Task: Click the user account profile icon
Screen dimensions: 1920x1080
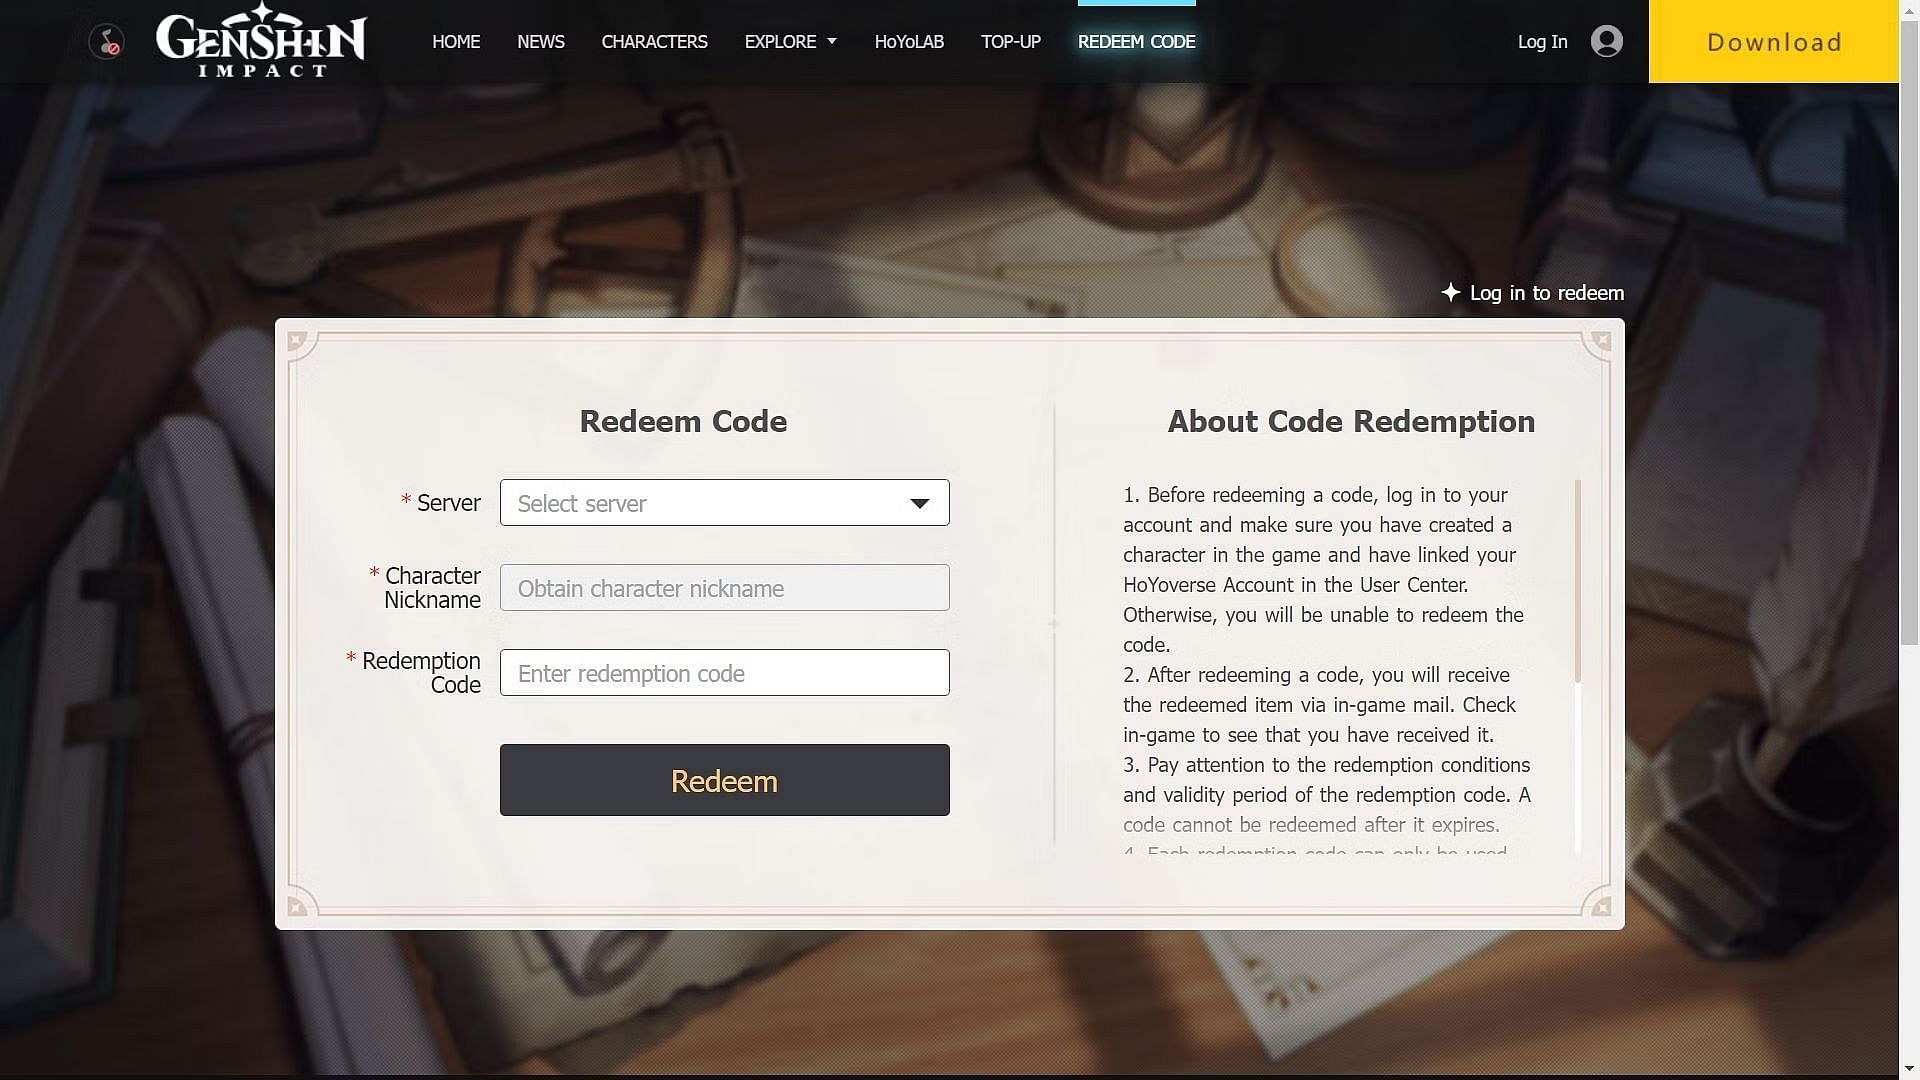Action: (1606, 40)
